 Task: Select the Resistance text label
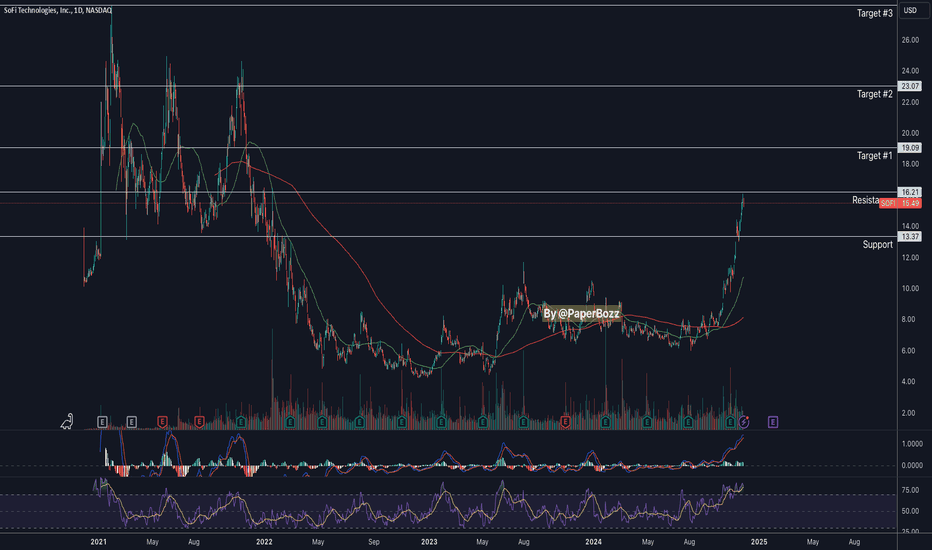coord(866,200)
